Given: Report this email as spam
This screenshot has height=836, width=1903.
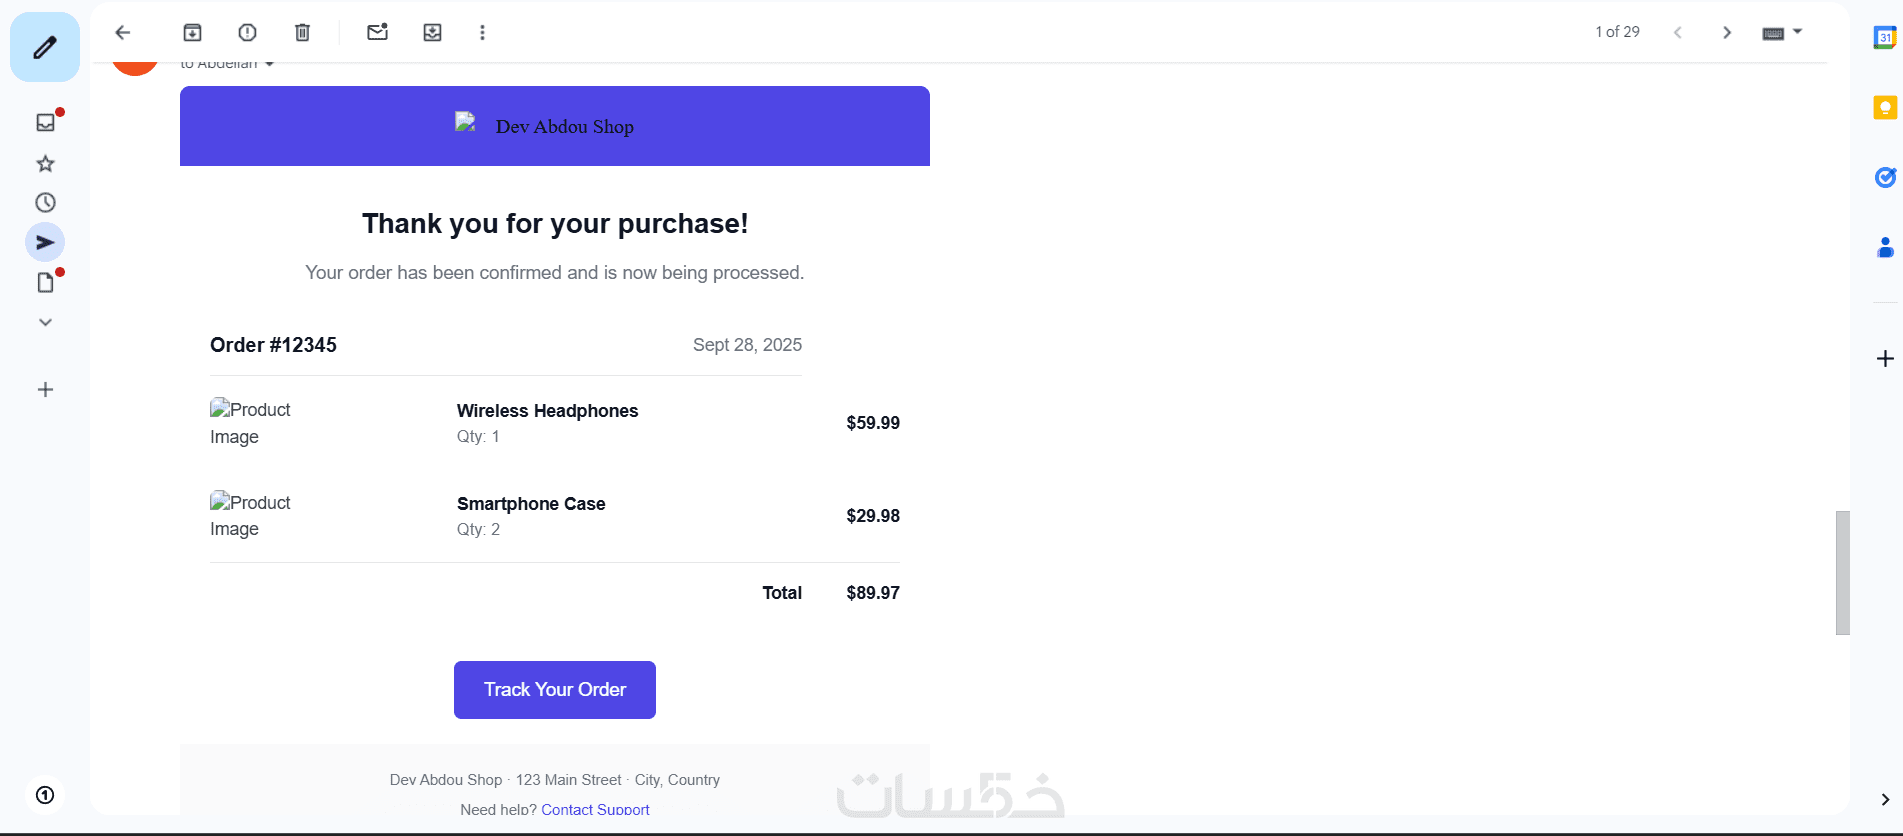Looking at the screenshot, I should pos(248,33).
